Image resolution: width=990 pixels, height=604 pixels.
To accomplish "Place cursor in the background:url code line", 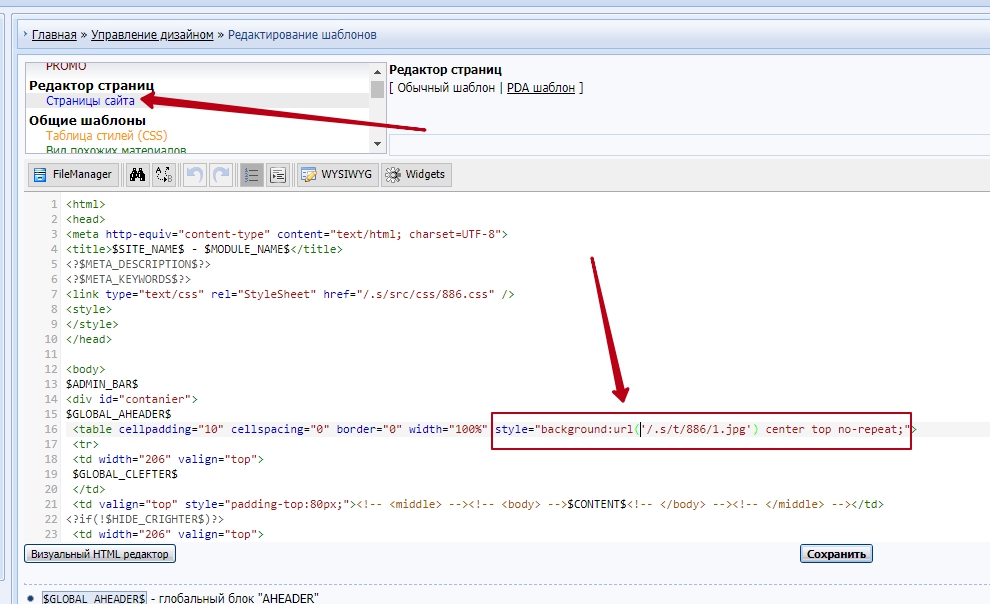I will 700,429.
